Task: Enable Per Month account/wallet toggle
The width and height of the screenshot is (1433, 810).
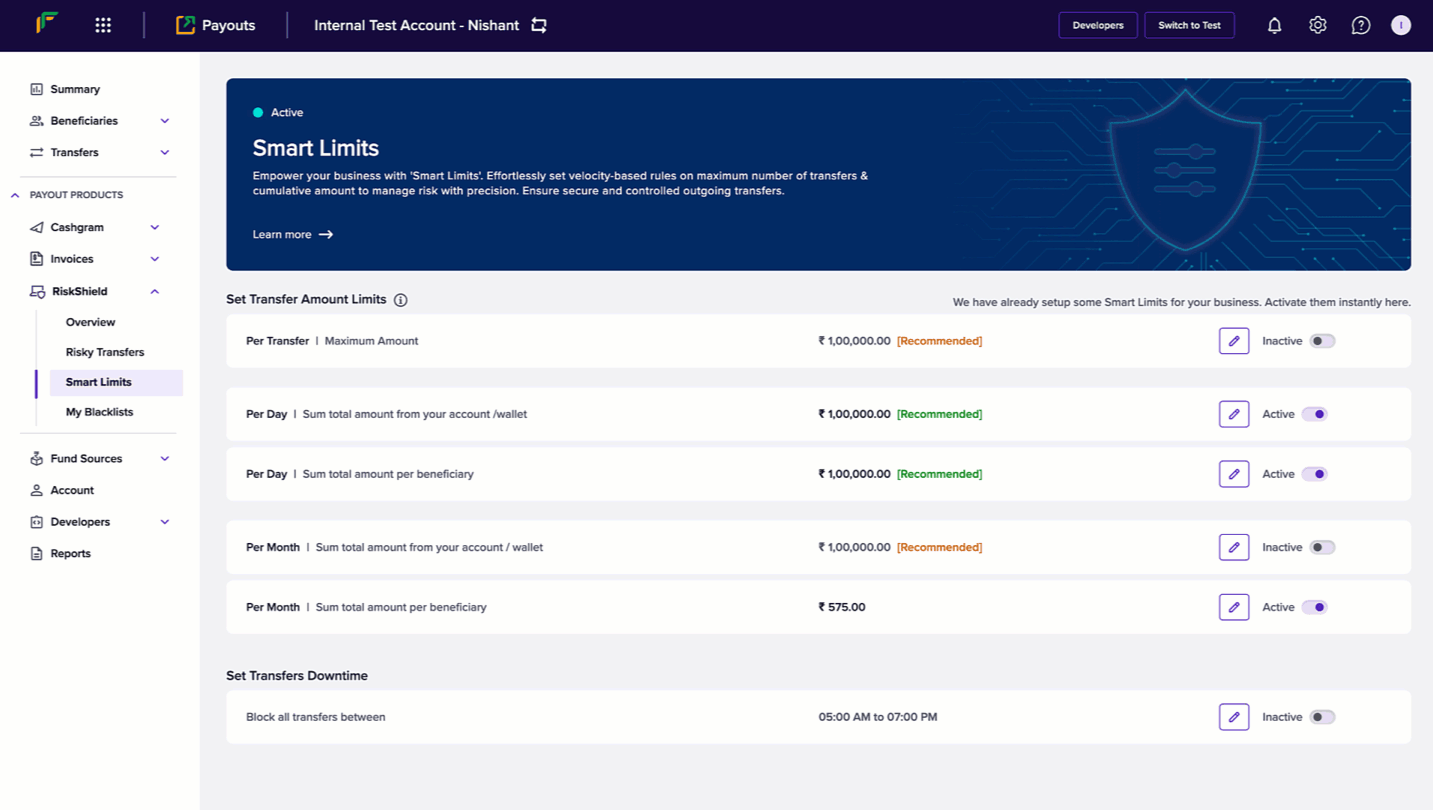Action: [x=1322, y=547]
